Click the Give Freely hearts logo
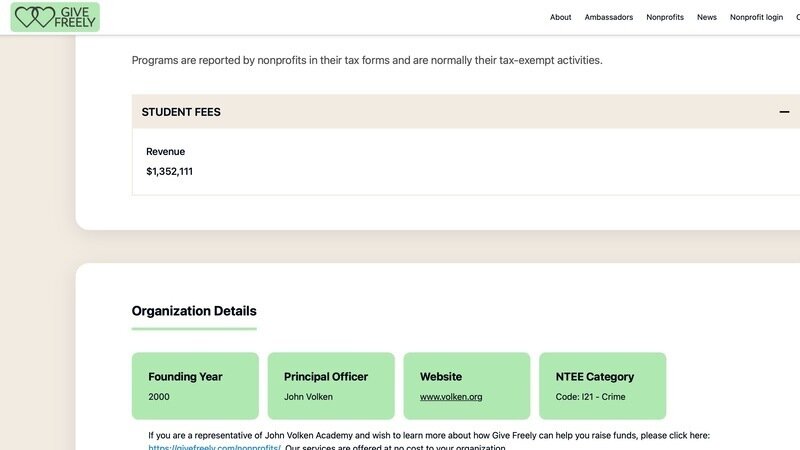Screen dimensions: 800x450 tap(56, 17)
